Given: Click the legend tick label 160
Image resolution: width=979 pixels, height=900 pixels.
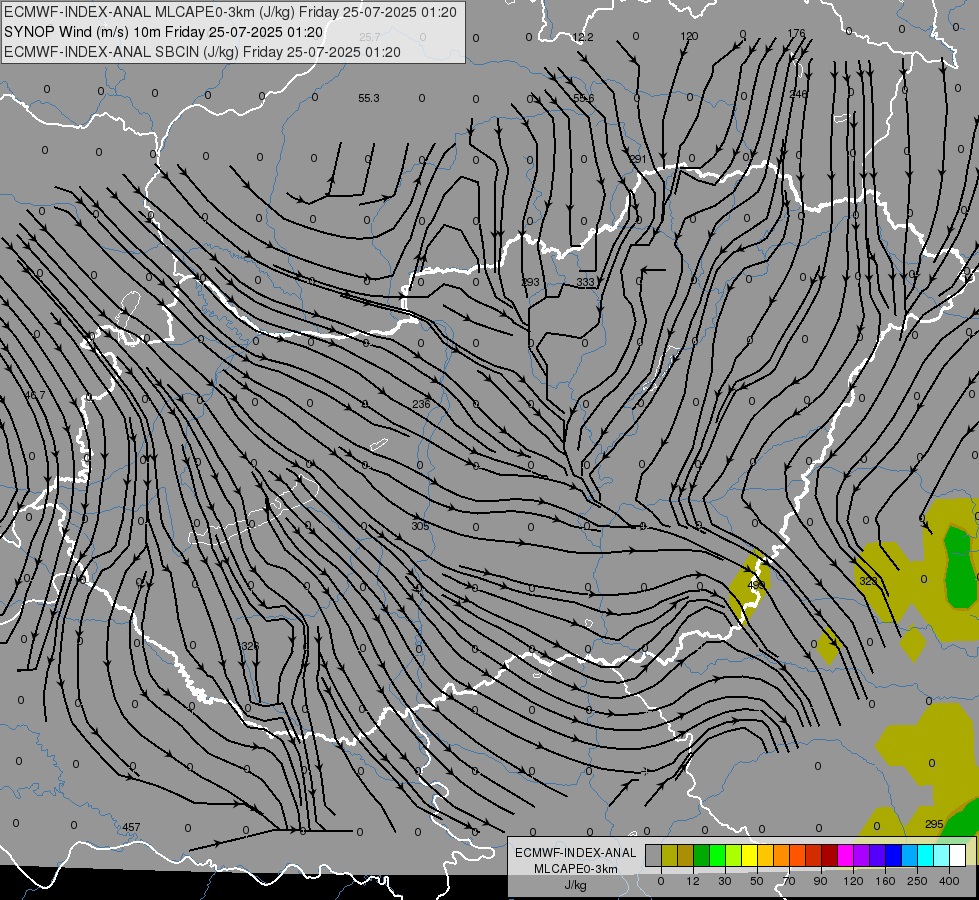Looking at the screenshot, I should pos(885,881).
